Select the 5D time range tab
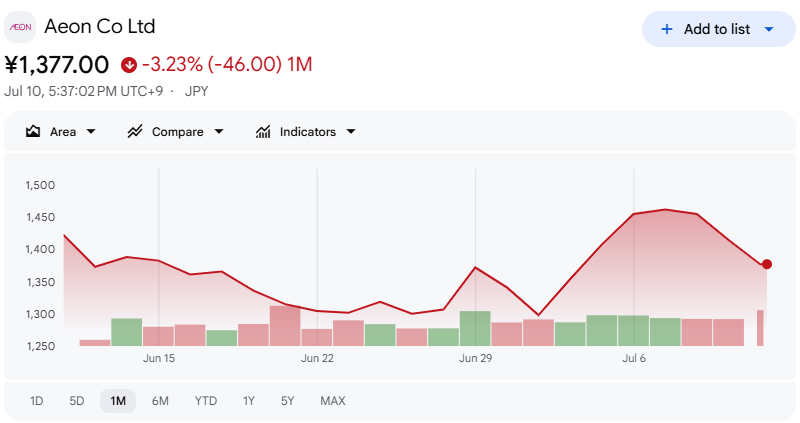This screenshot has width=800, height=423. 77,401
